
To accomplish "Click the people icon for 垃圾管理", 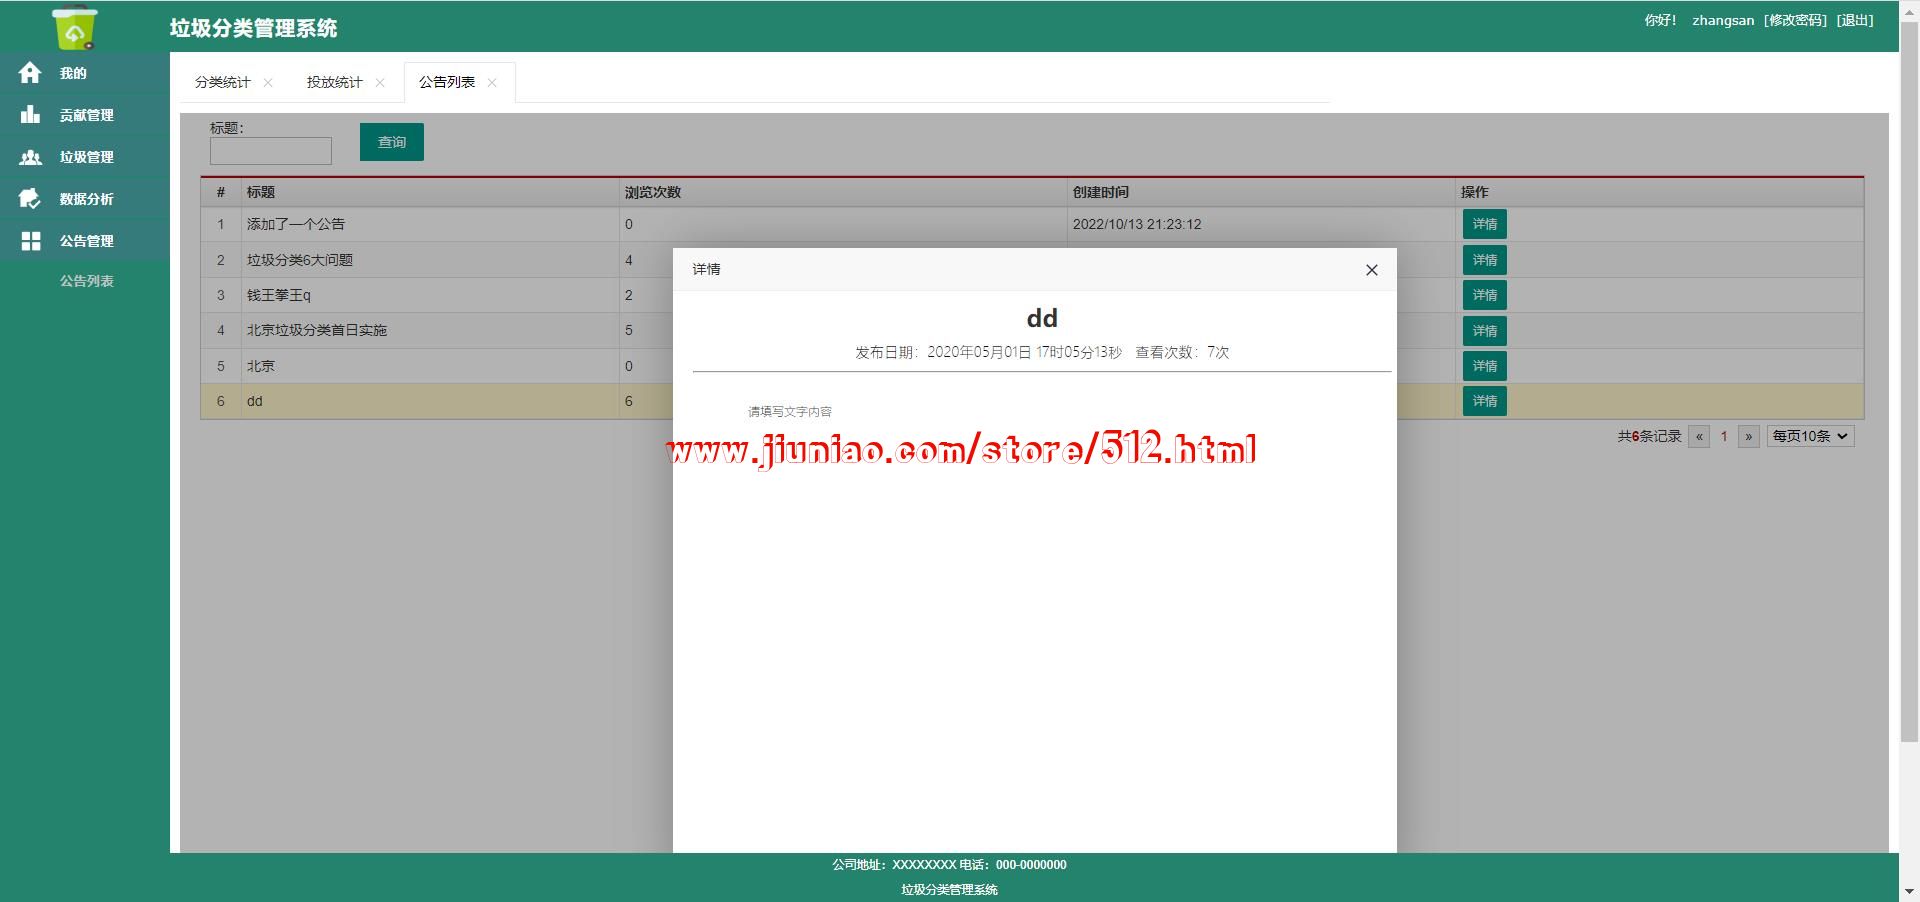I will pos(30,157).
